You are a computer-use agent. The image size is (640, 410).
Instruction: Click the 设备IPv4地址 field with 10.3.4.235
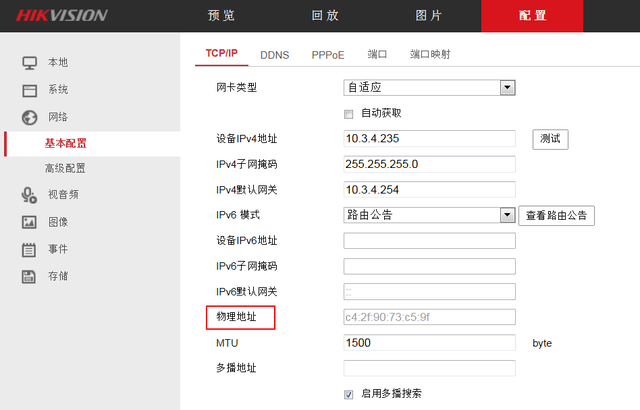pyautogui.click(x=429, y=139)
